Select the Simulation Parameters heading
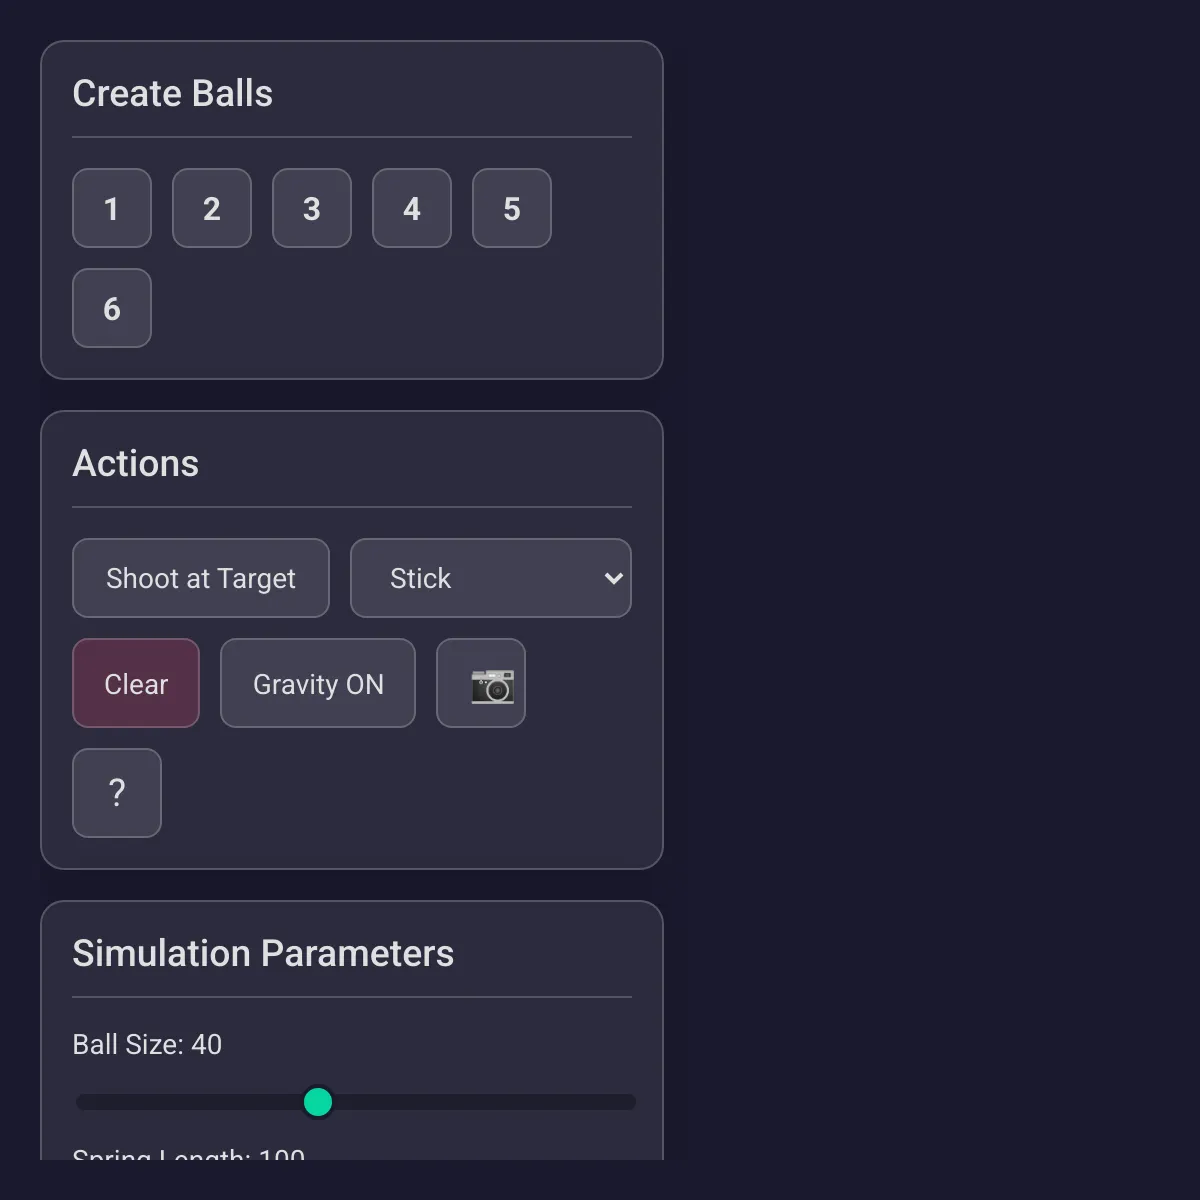Screen dimensions: 1200x1200 (x=263, y=953)
